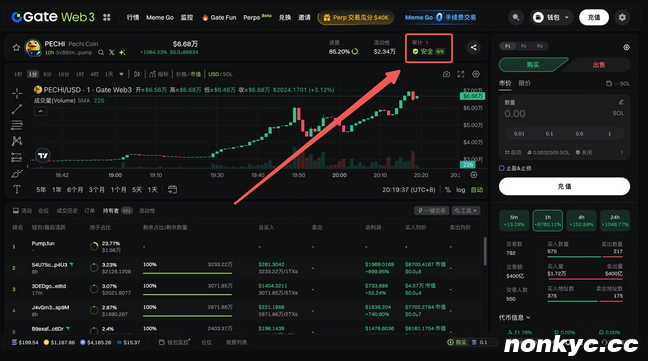Switch to the liquidity tab

147,211
